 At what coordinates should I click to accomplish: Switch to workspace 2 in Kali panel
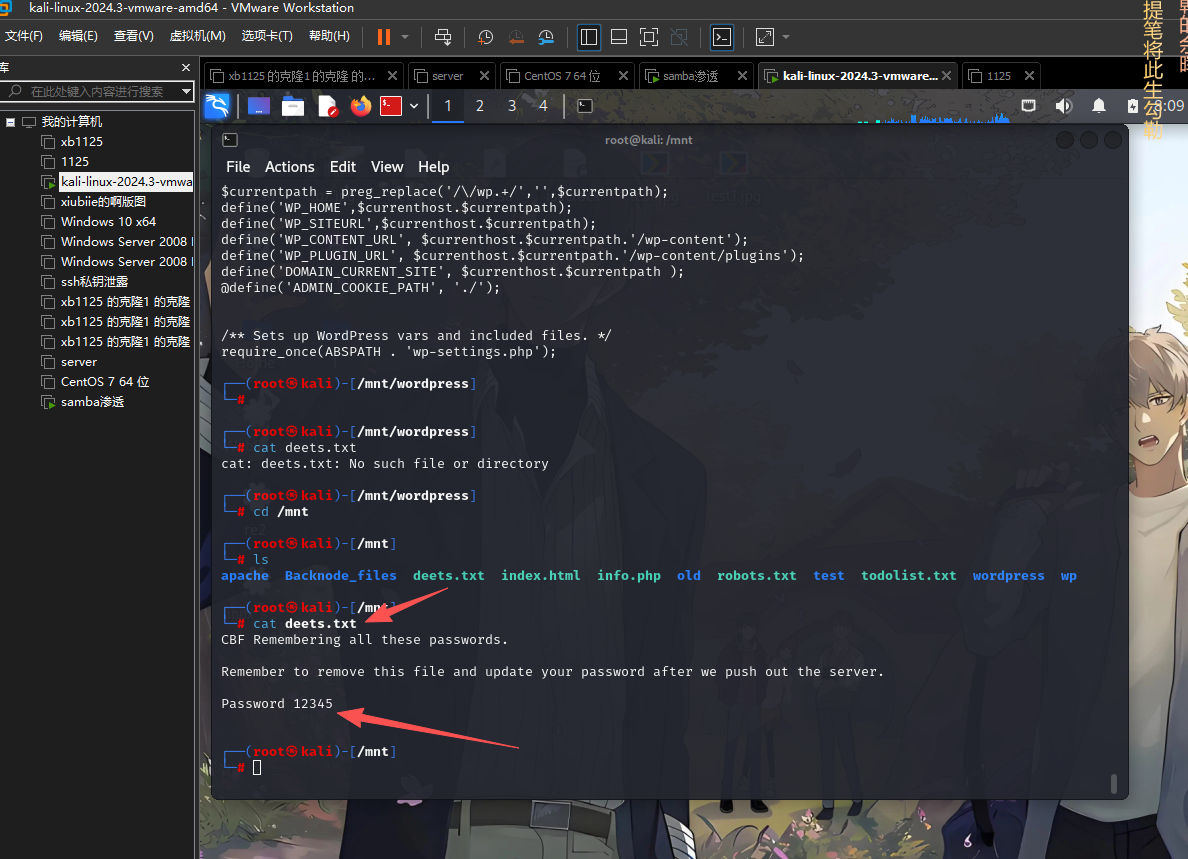[x=480, y=105]
